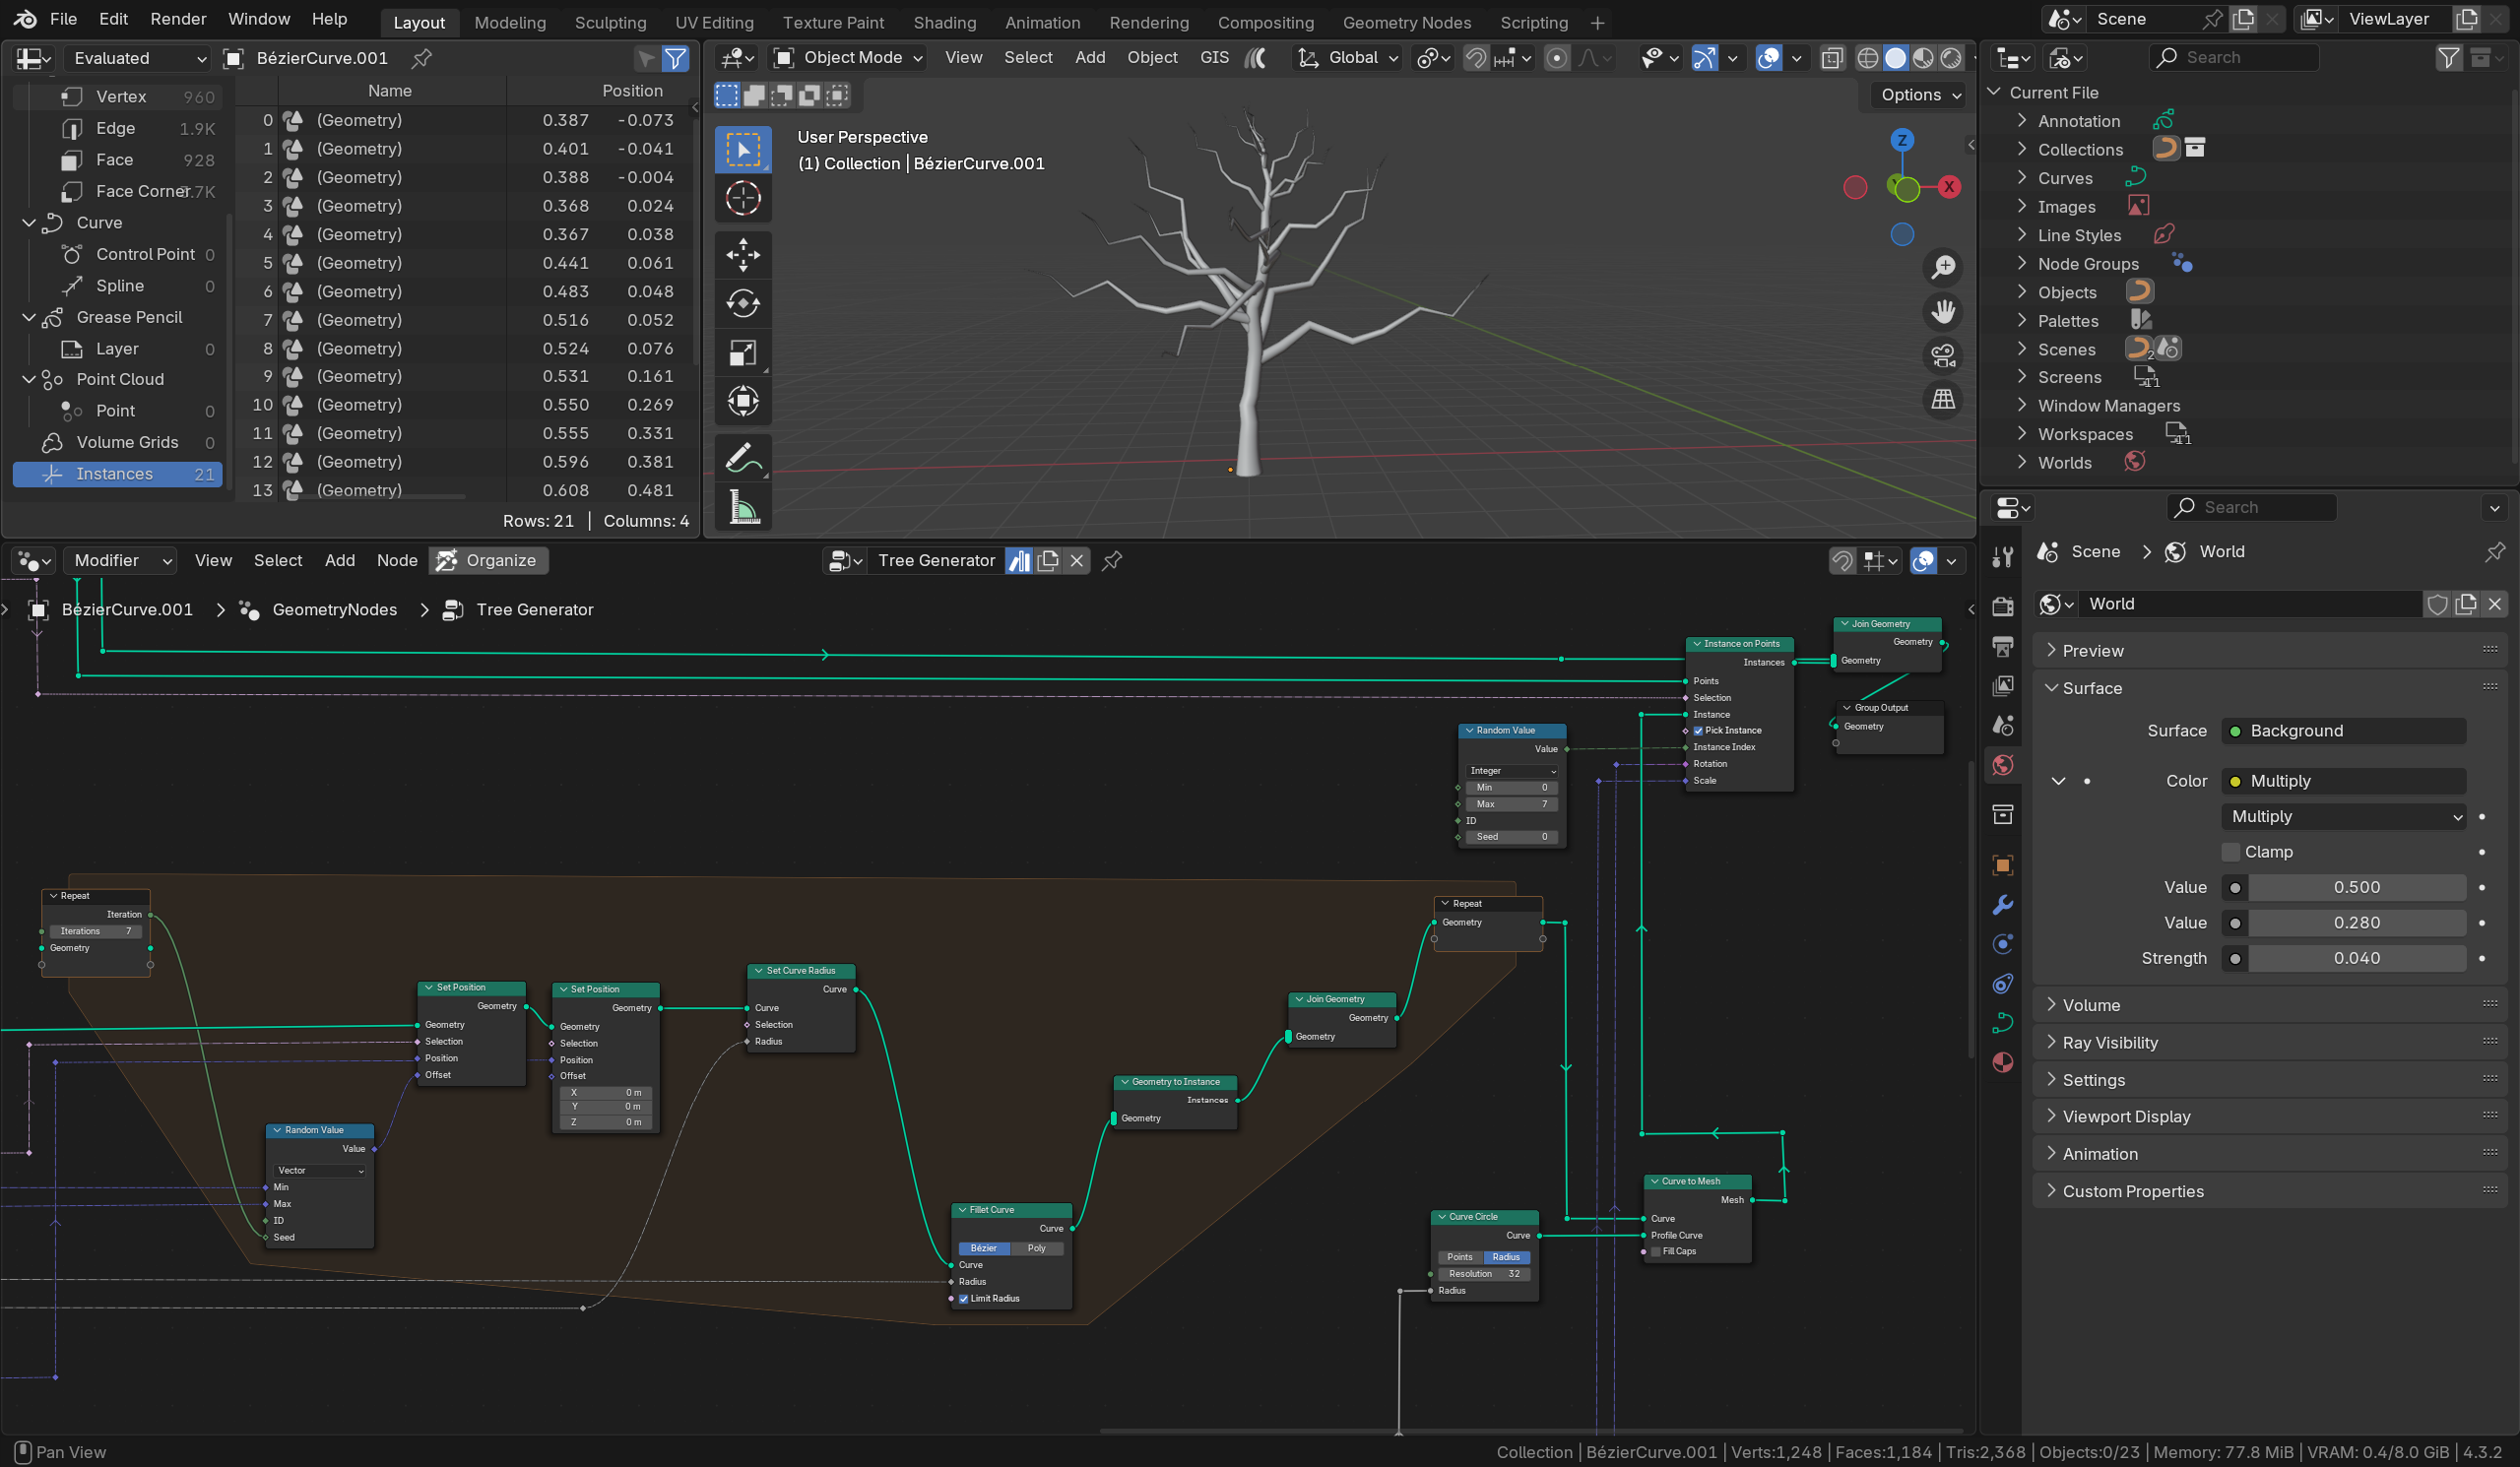Click the zoom magnifier icon in viewport

1943,267
